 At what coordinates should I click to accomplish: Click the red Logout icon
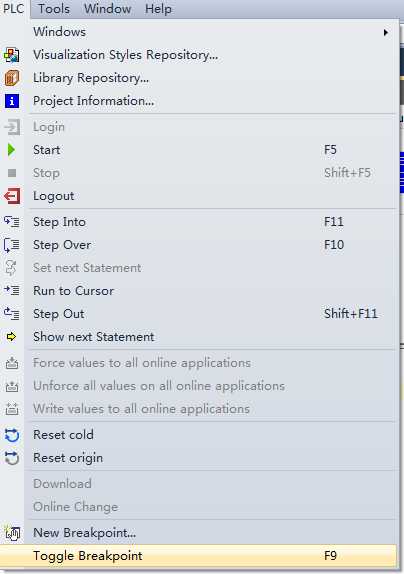click(x=12, y=196)
